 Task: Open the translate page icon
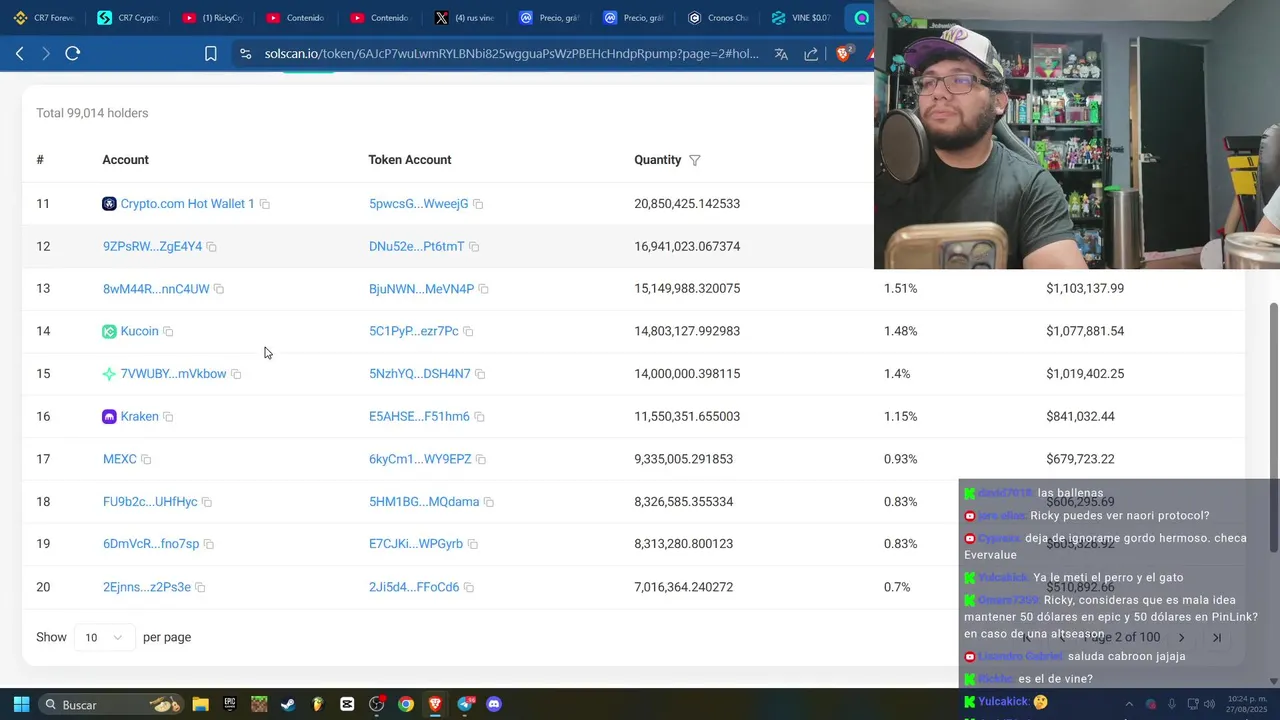pyautogui.click(x=781, y=54)
